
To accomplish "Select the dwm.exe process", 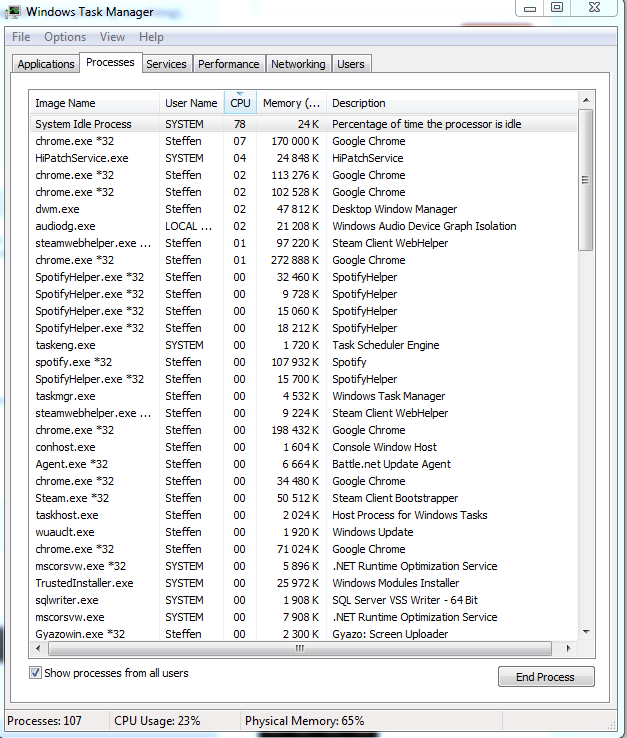I will pyautogui.click(x=304, y=209).
